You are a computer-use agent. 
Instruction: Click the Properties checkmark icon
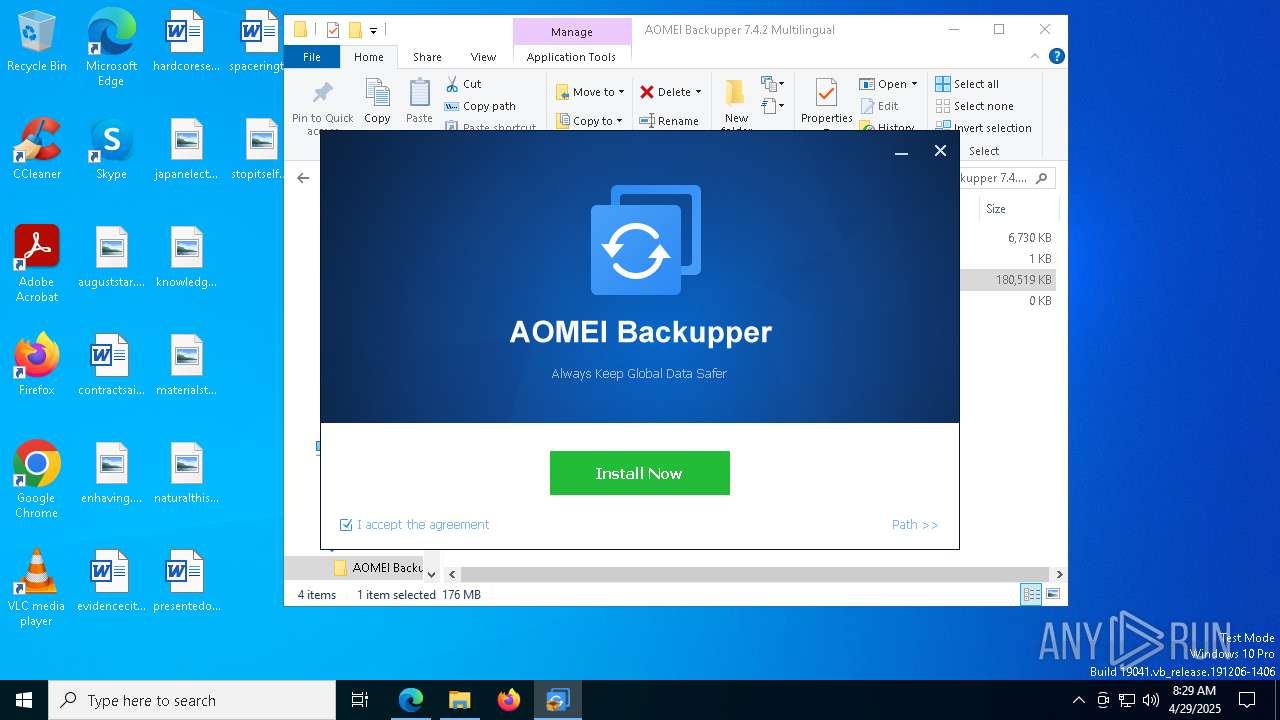[826, 93]
